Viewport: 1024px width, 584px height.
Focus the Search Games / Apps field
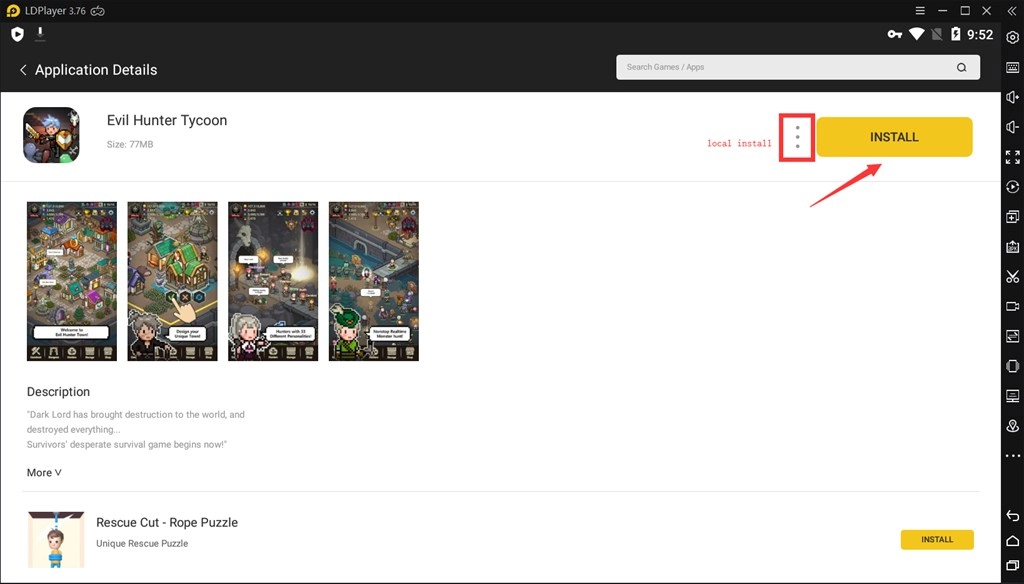pos(798,67)
